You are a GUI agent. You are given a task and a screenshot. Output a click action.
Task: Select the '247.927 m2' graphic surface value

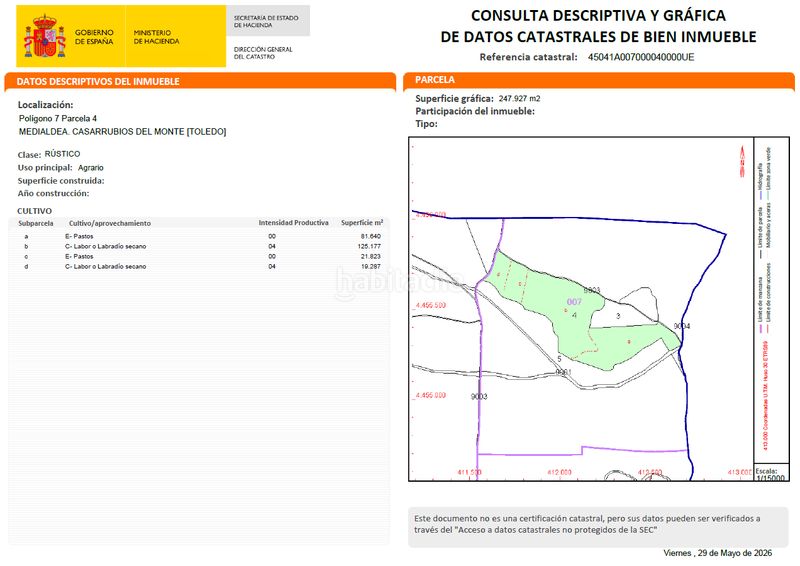click(519, 99)
